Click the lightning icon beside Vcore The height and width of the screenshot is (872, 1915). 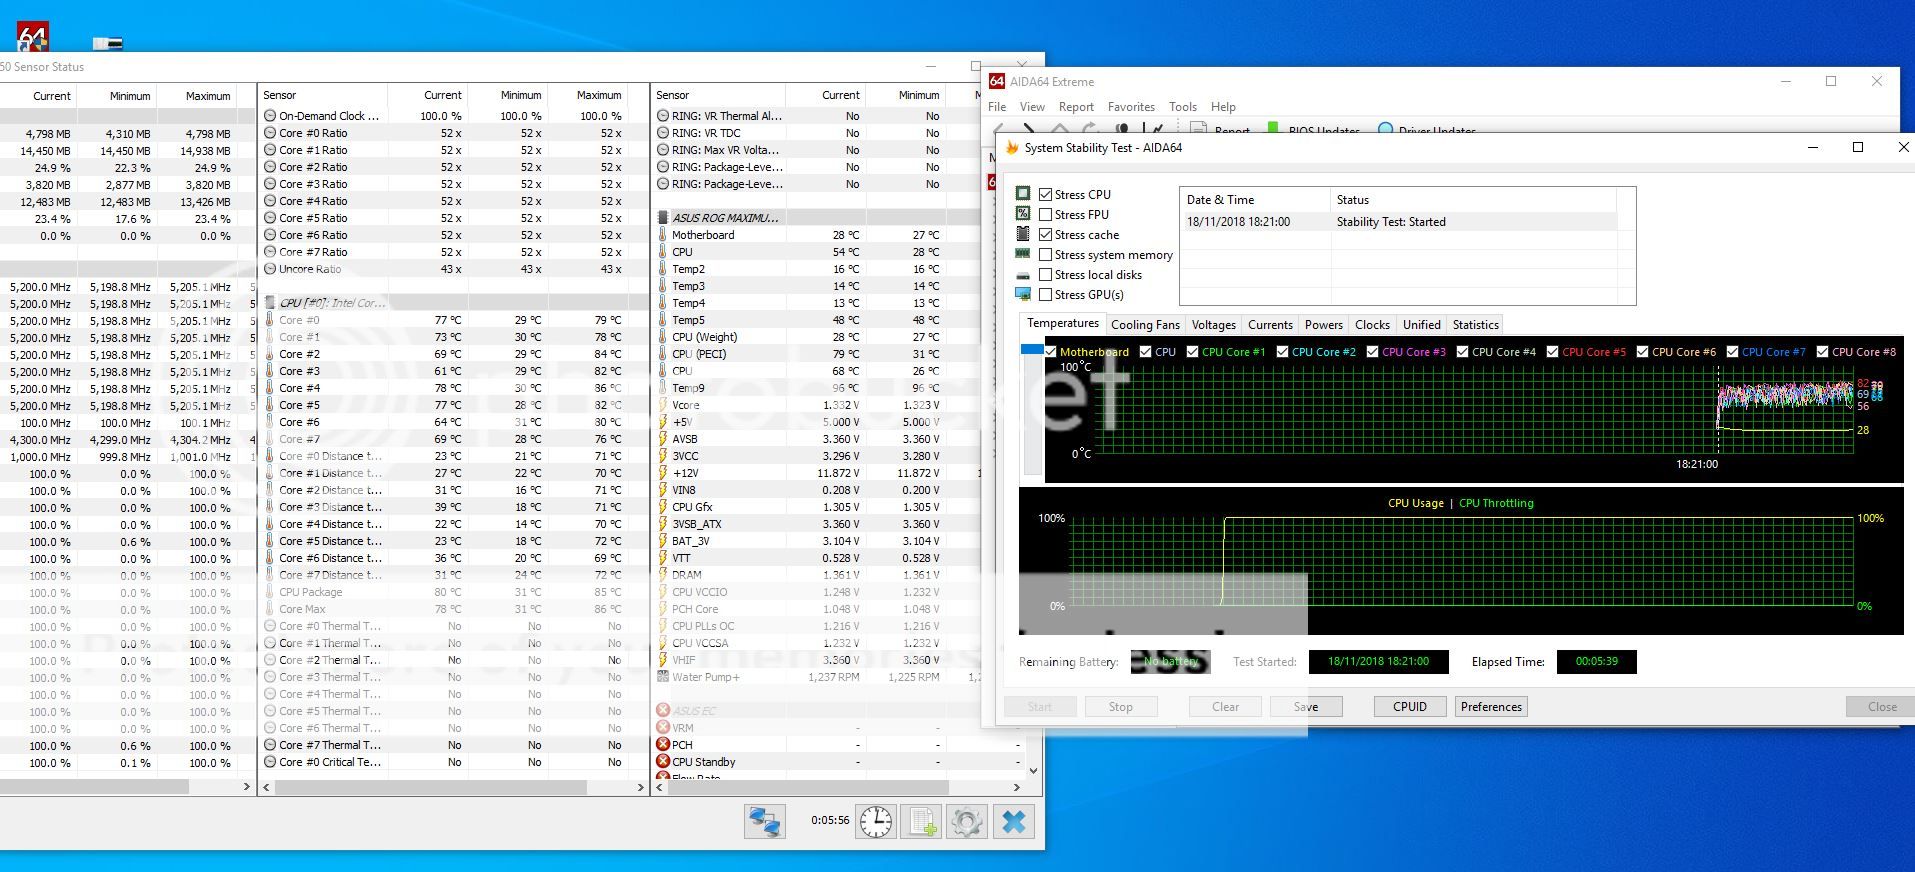(x=663, y=405)
